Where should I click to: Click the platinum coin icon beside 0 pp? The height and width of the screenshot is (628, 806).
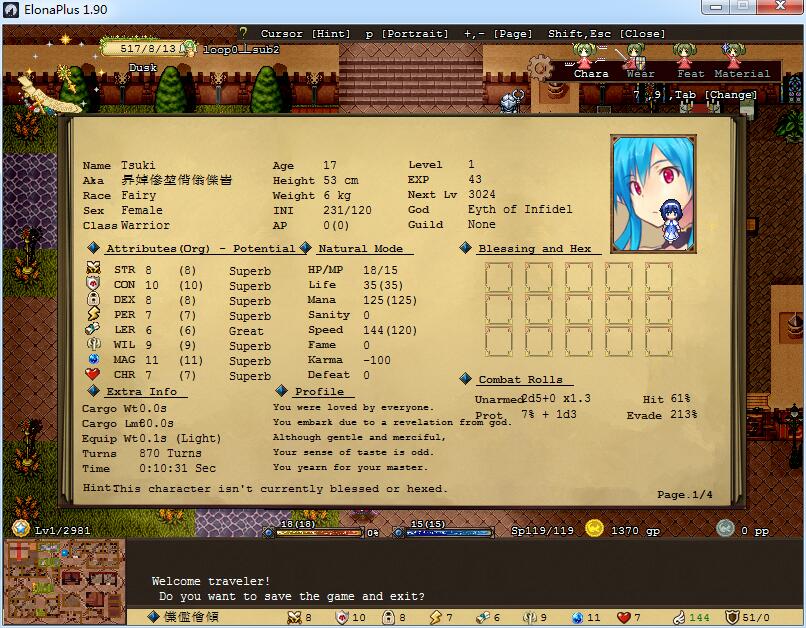(725, 529)
